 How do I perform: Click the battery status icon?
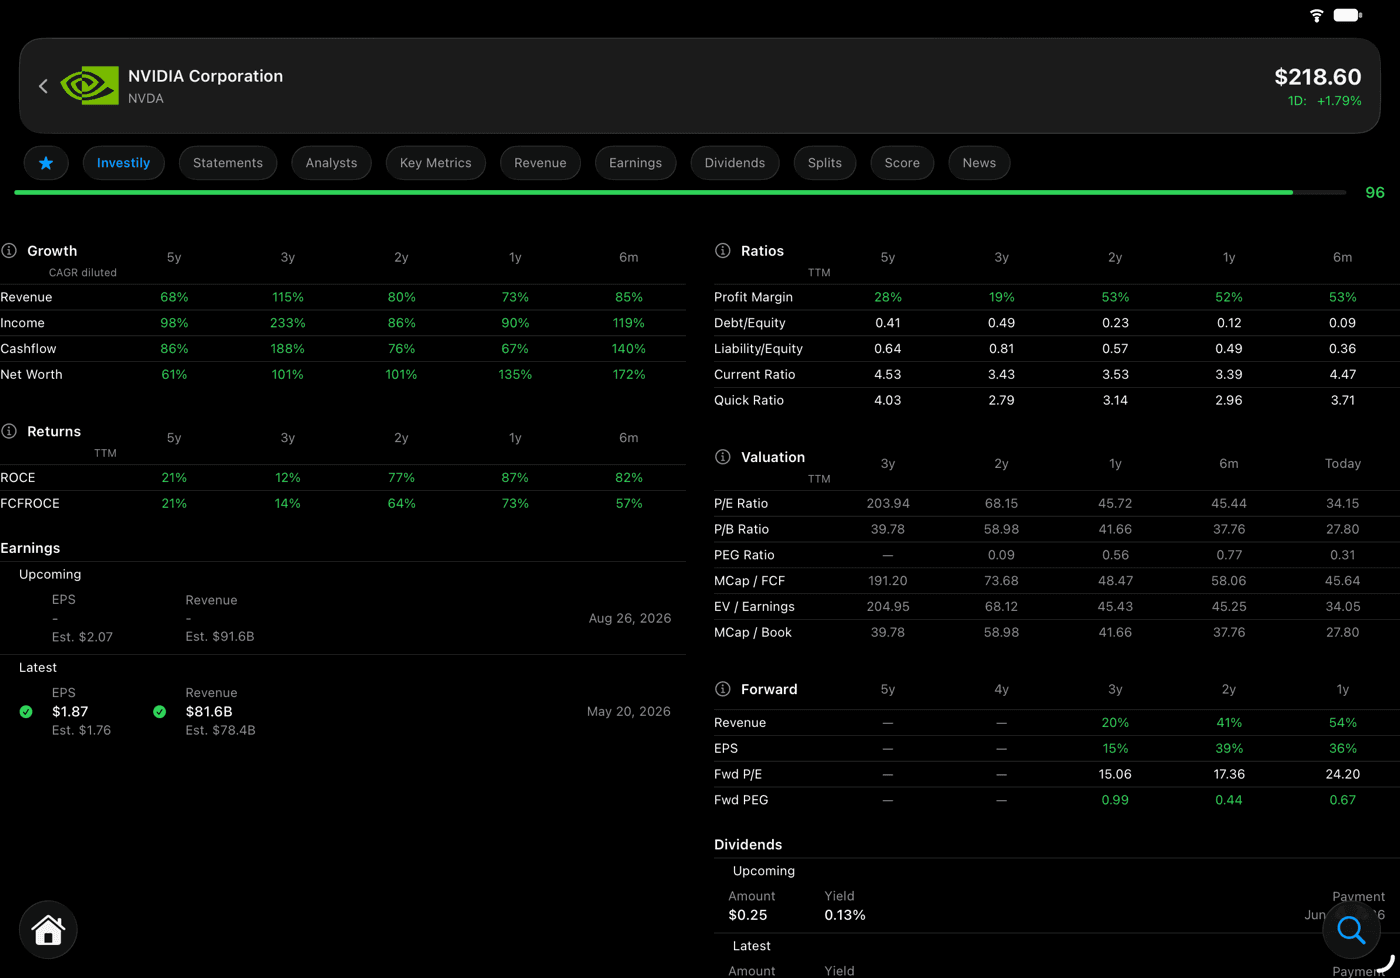pos(1348,15)
